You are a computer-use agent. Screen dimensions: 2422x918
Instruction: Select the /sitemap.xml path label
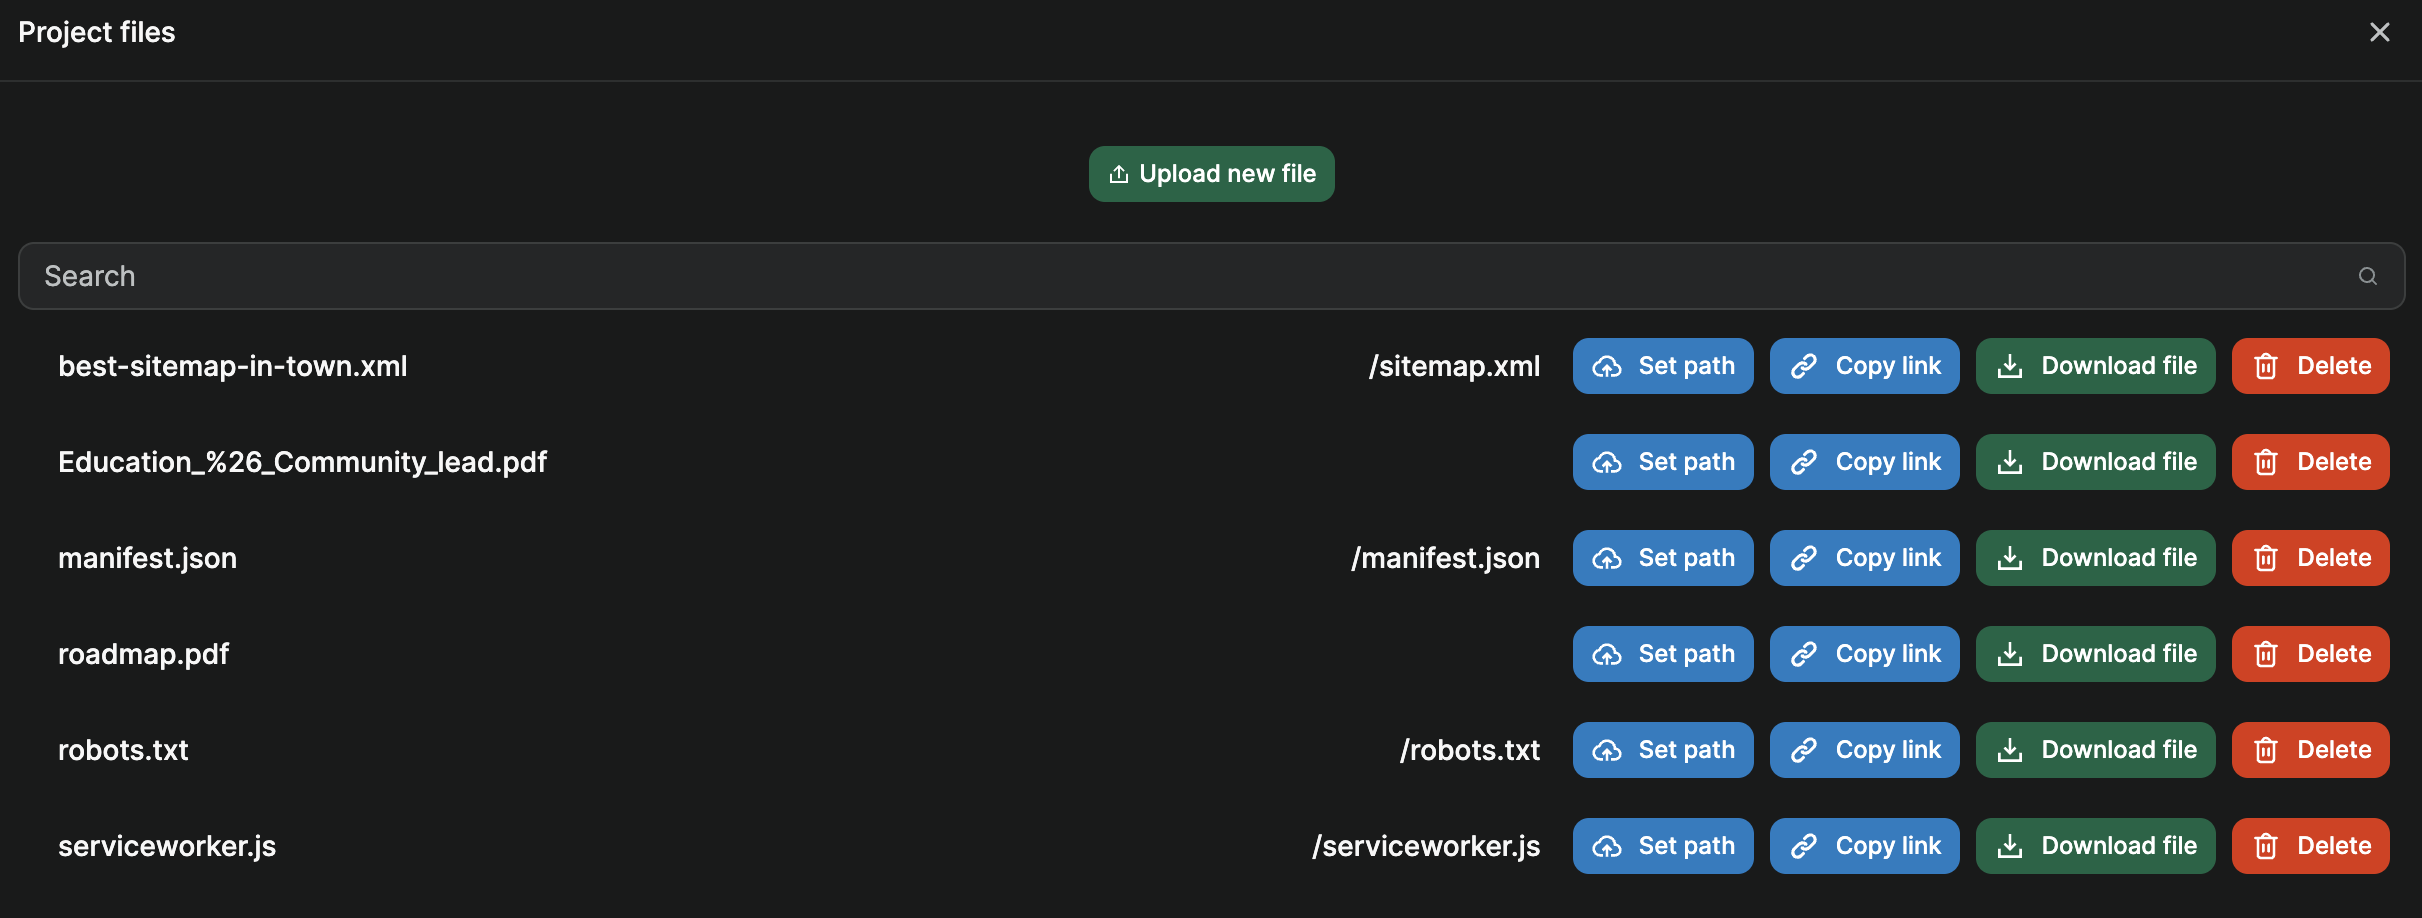pyautogui.click(x=1453, y=366)
